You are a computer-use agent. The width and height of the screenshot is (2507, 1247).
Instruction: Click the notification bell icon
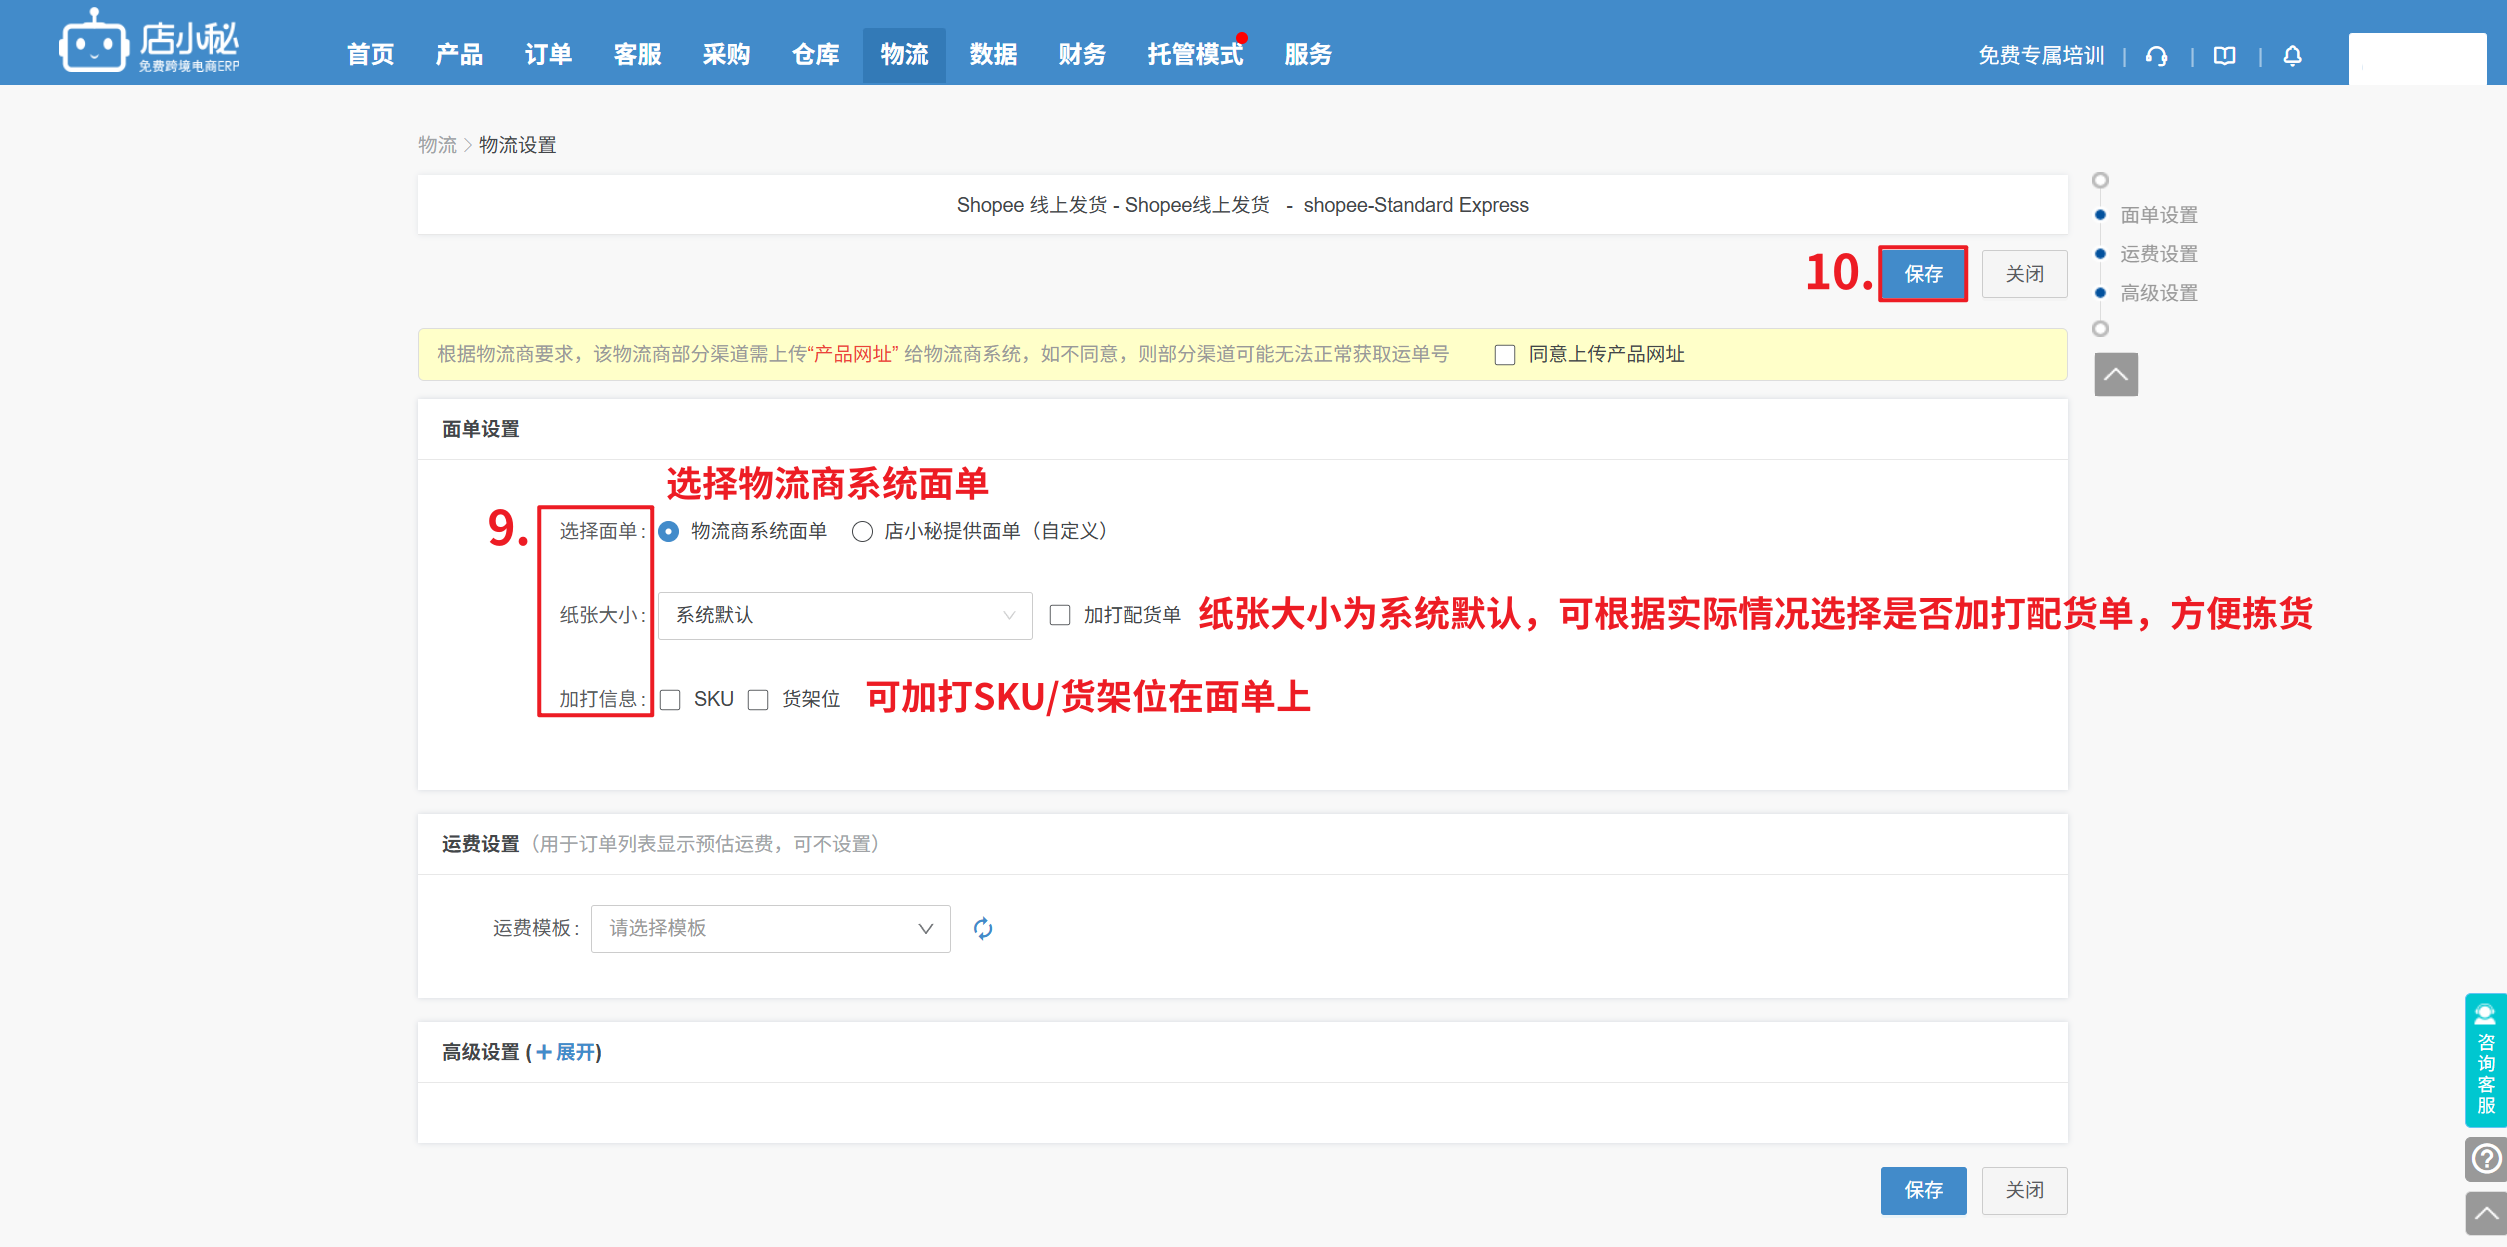point(2292,56)
